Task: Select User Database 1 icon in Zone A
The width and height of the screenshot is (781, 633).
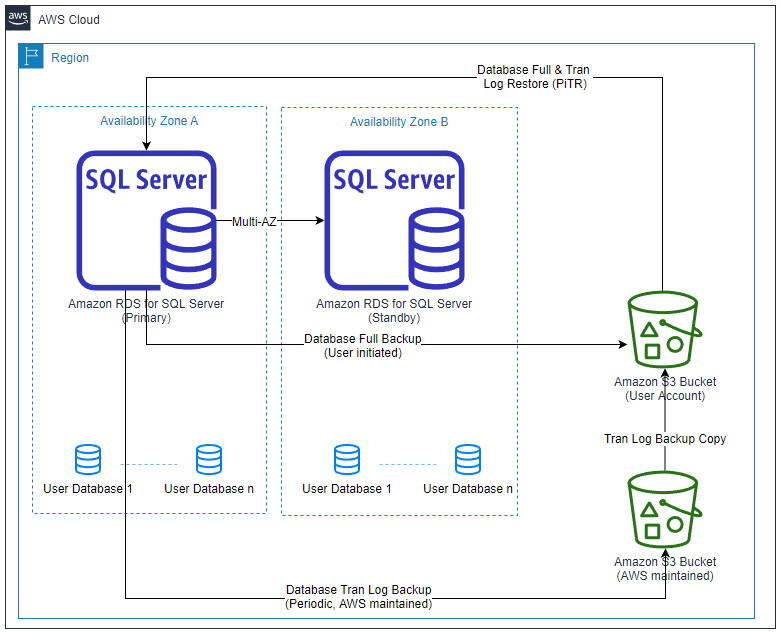Action: 88,459
